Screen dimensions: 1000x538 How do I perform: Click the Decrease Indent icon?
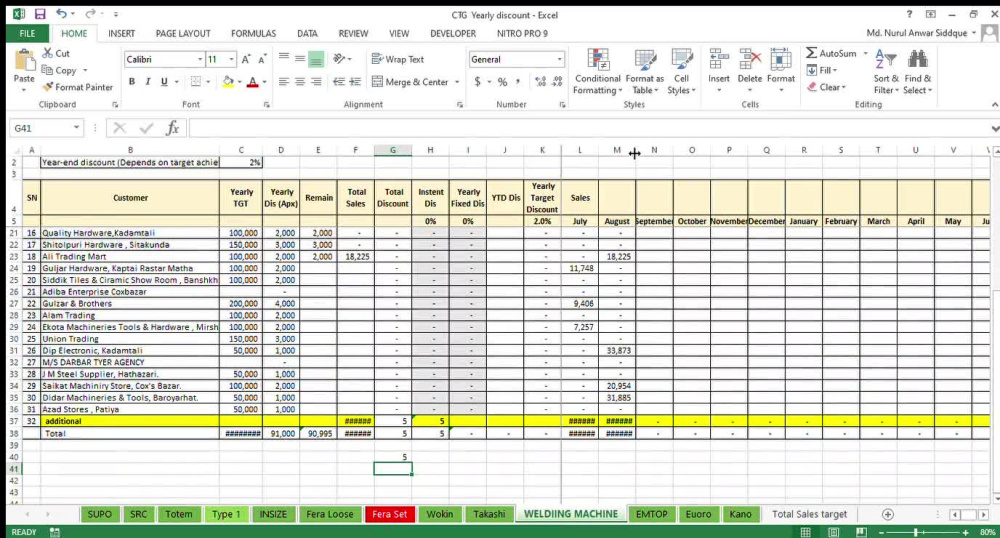pos(339,82)
